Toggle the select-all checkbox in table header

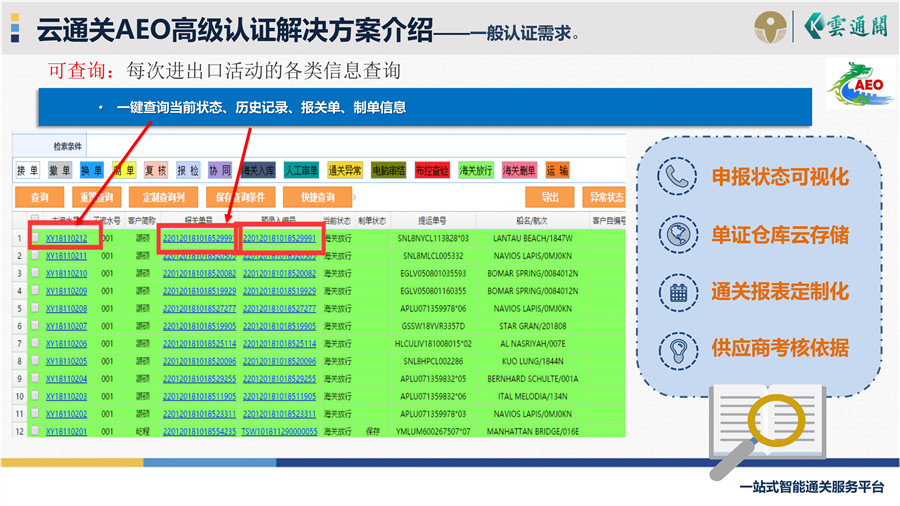point(35,219)
